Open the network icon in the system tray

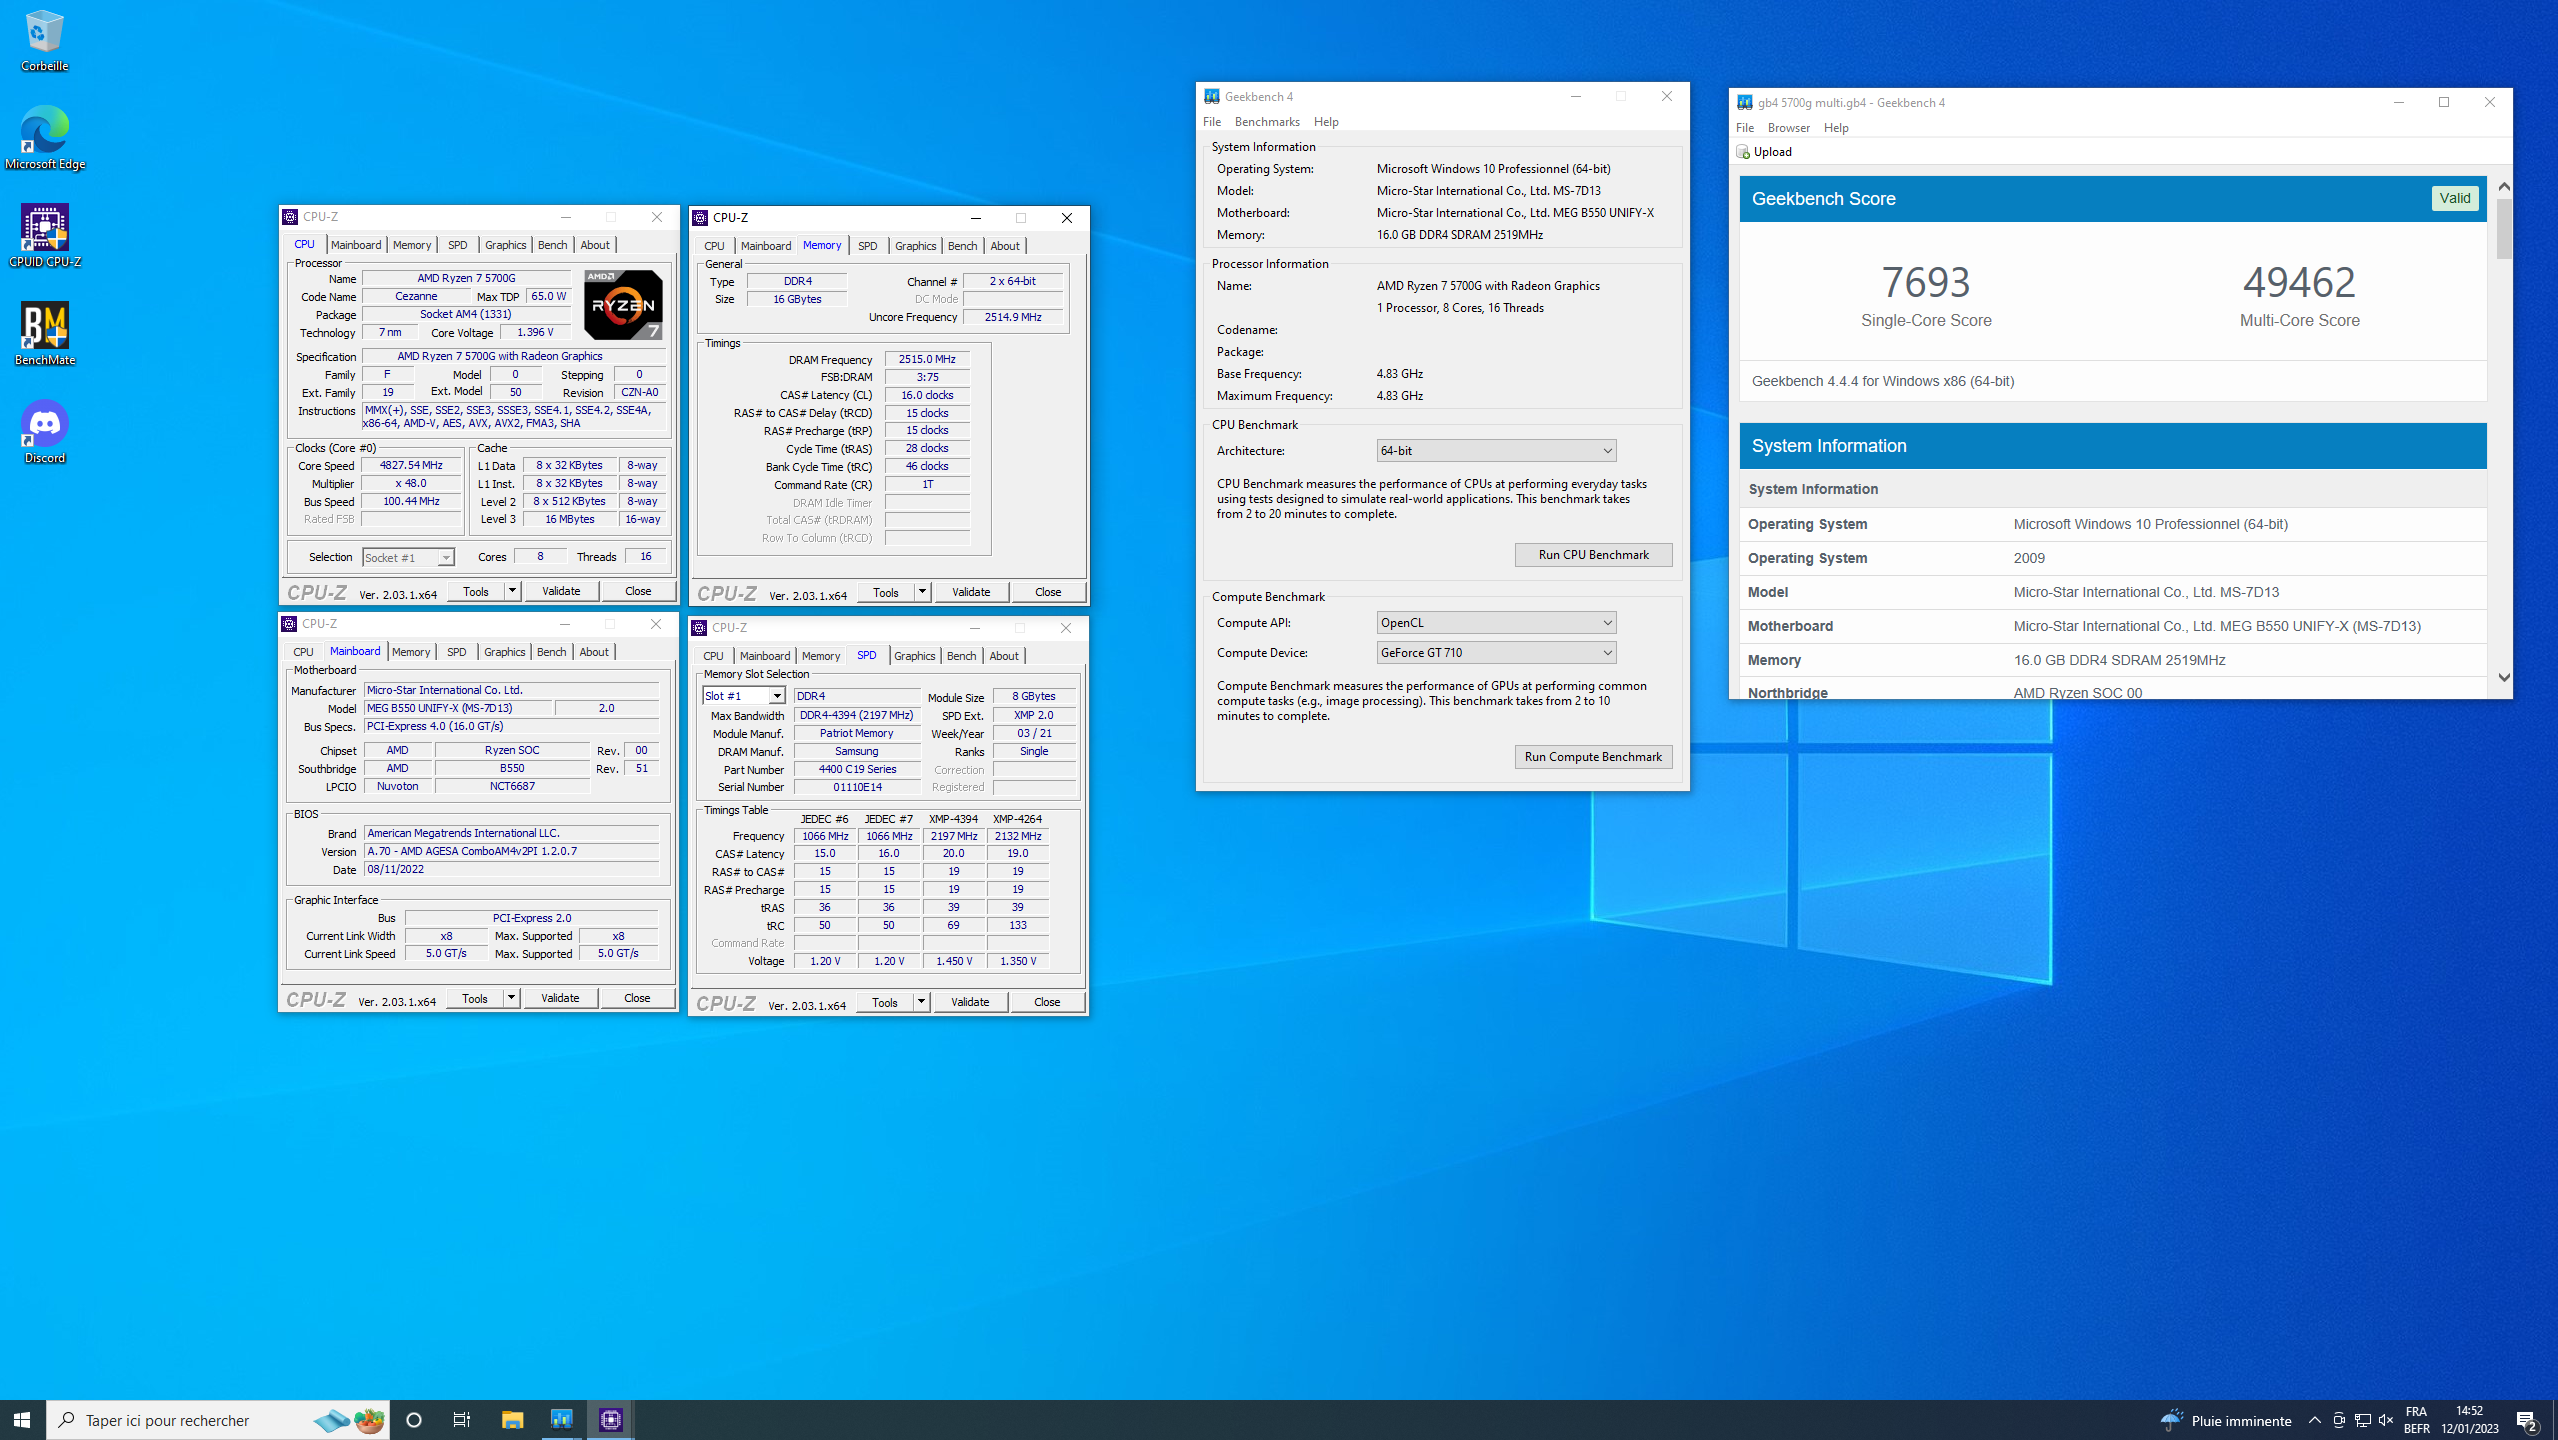[x=2362, y=1420]
